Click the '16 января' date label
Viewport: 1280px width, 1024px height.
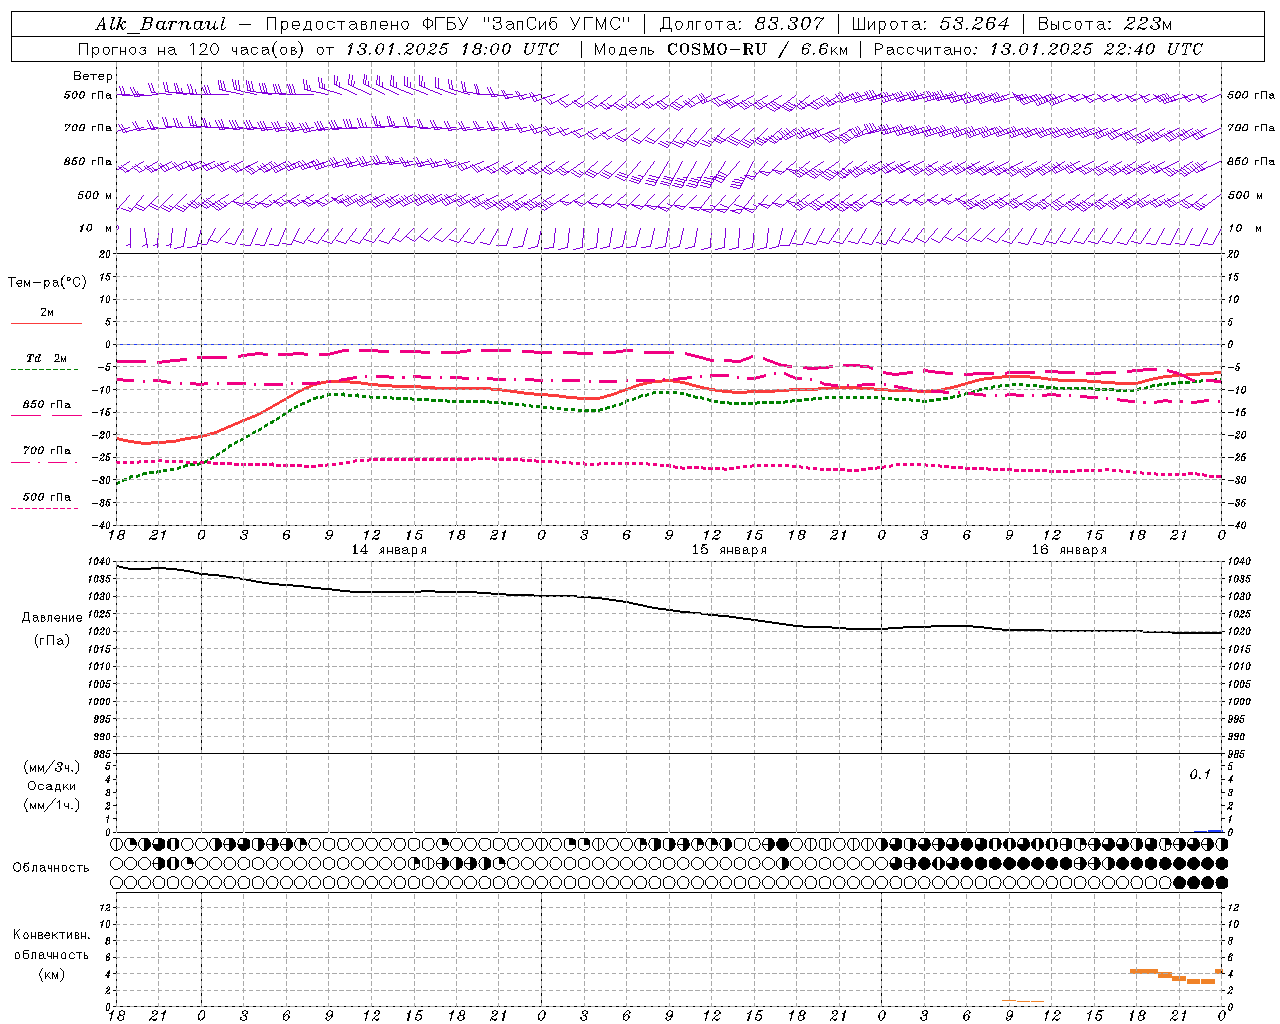[1069, 550]
